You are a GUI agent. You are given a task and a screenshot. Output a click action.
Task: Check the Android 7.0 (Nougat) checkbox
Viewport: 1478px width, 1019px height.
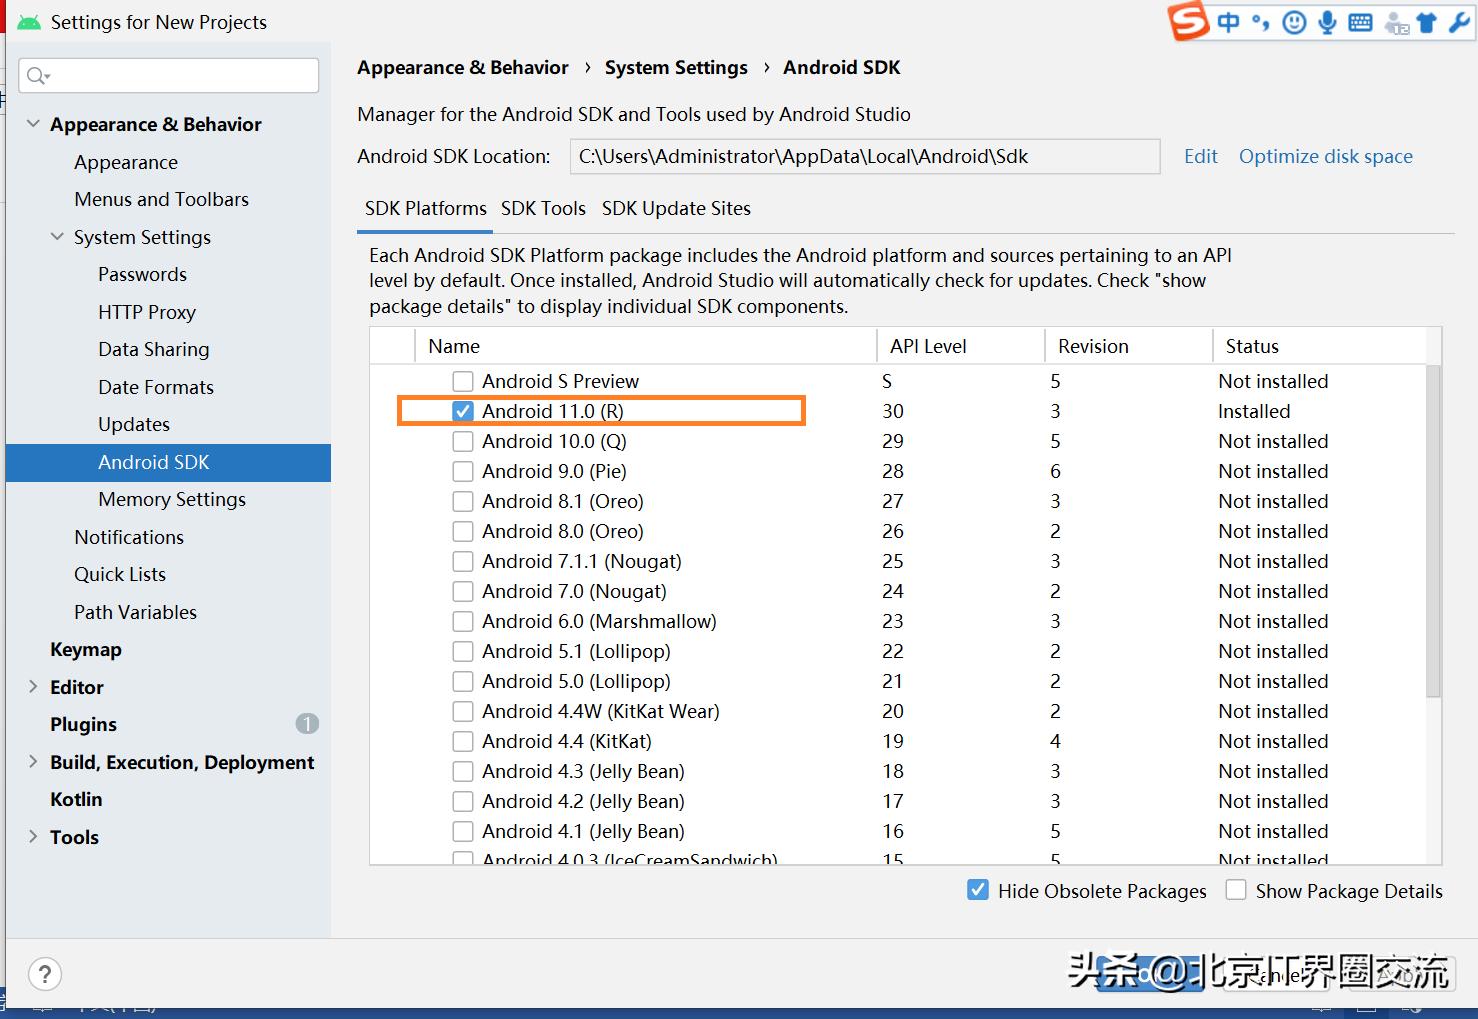463,591
